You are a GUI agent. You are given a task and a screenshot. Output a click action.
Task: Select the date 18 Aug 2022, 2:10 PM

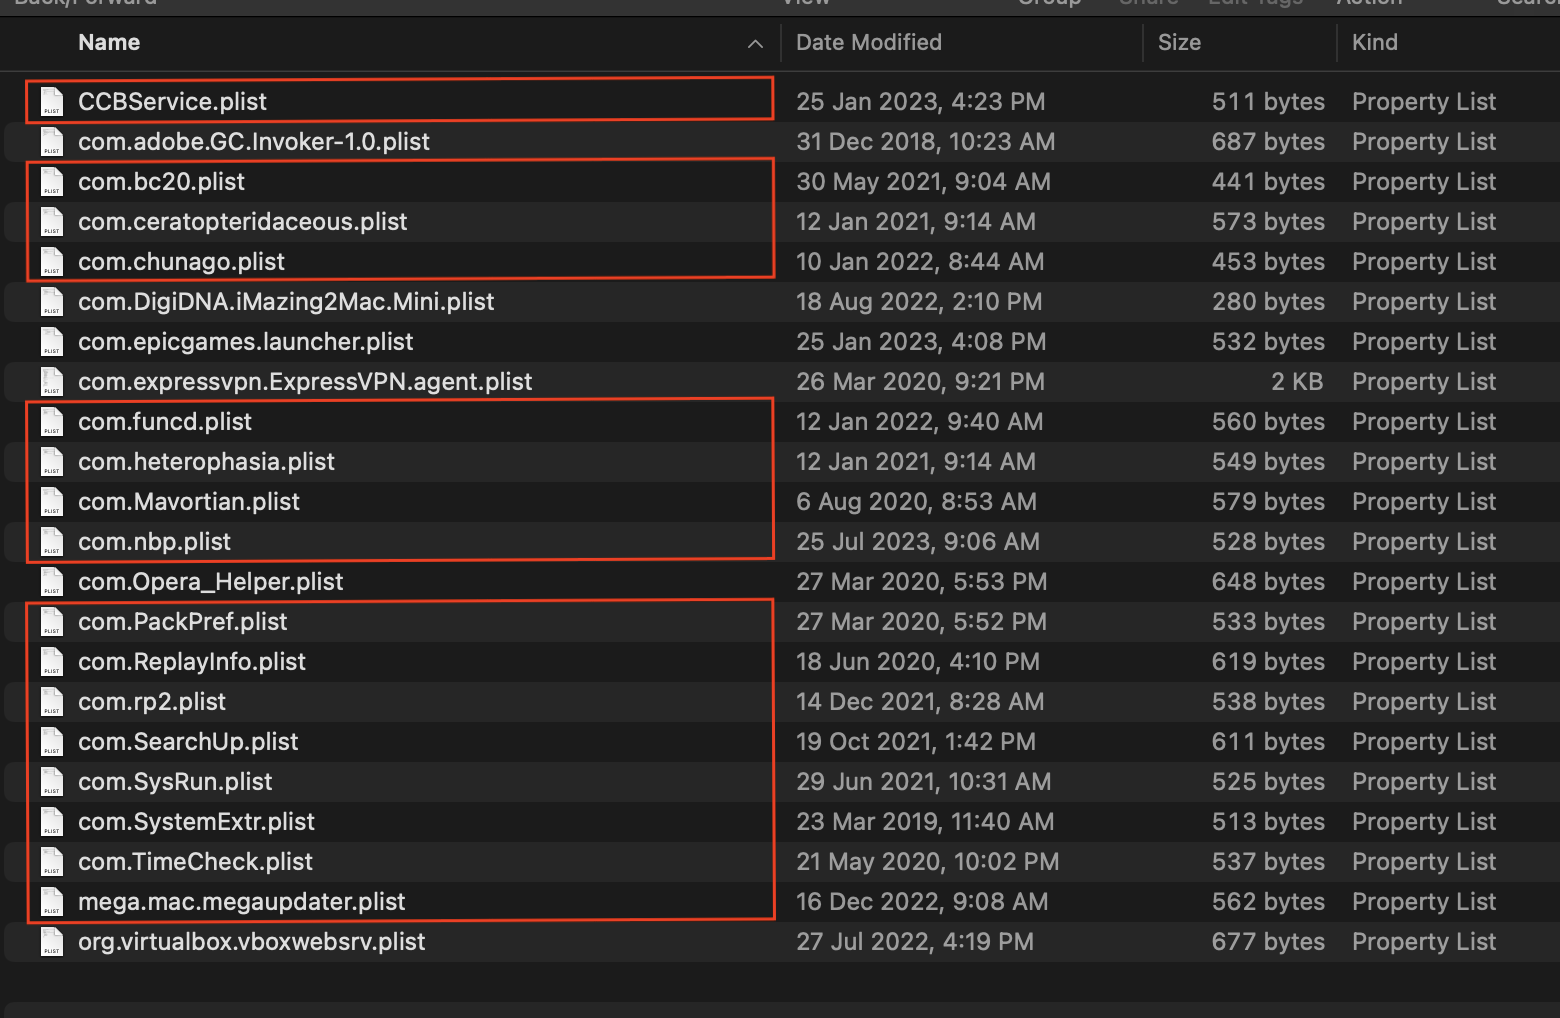point(919,301)
